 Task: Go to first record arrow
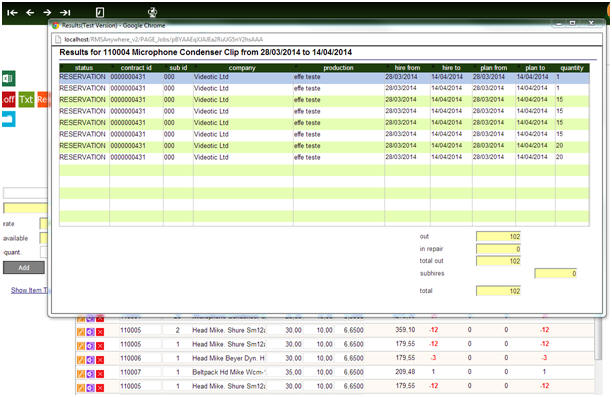(x=12, y=13)
